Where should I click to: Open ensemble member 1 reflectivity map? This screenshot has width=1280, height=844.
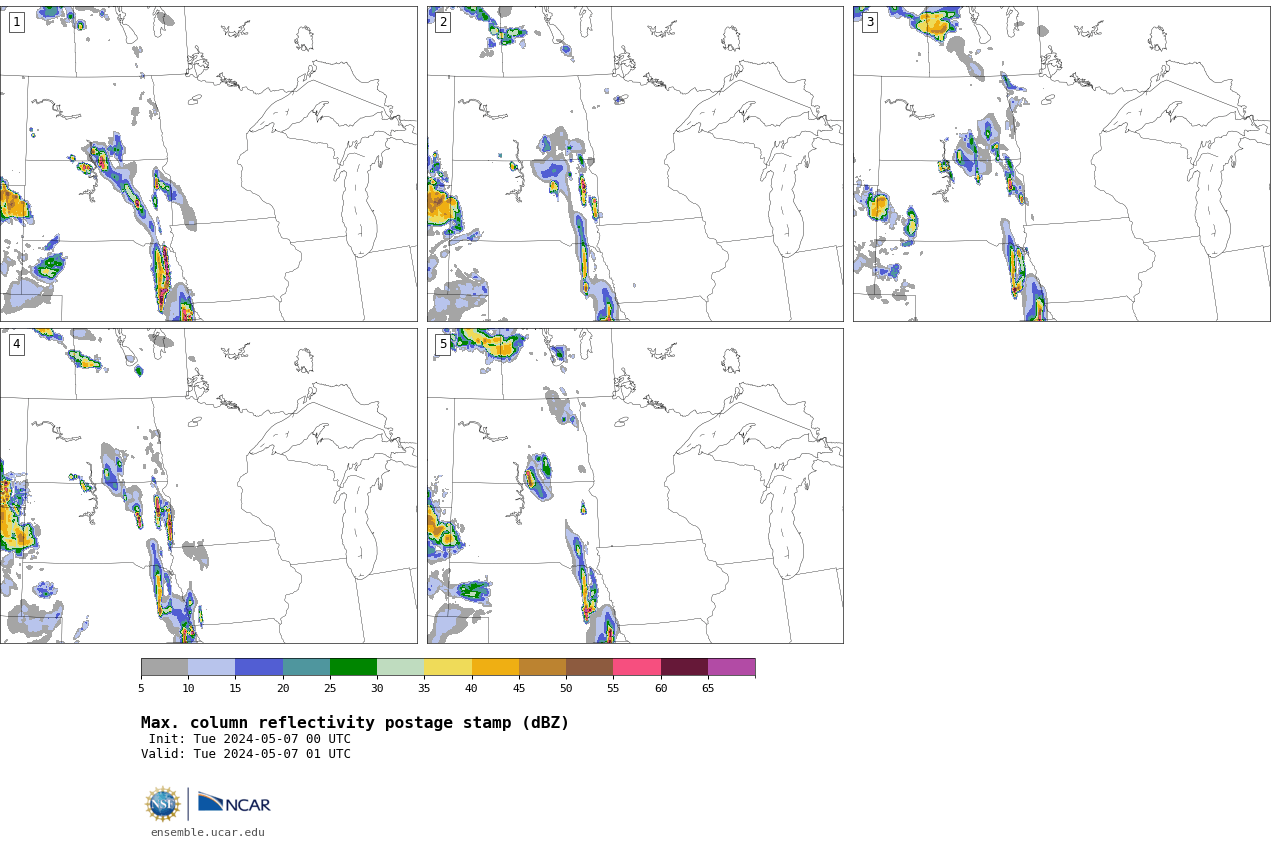click(x=208, y=164)
